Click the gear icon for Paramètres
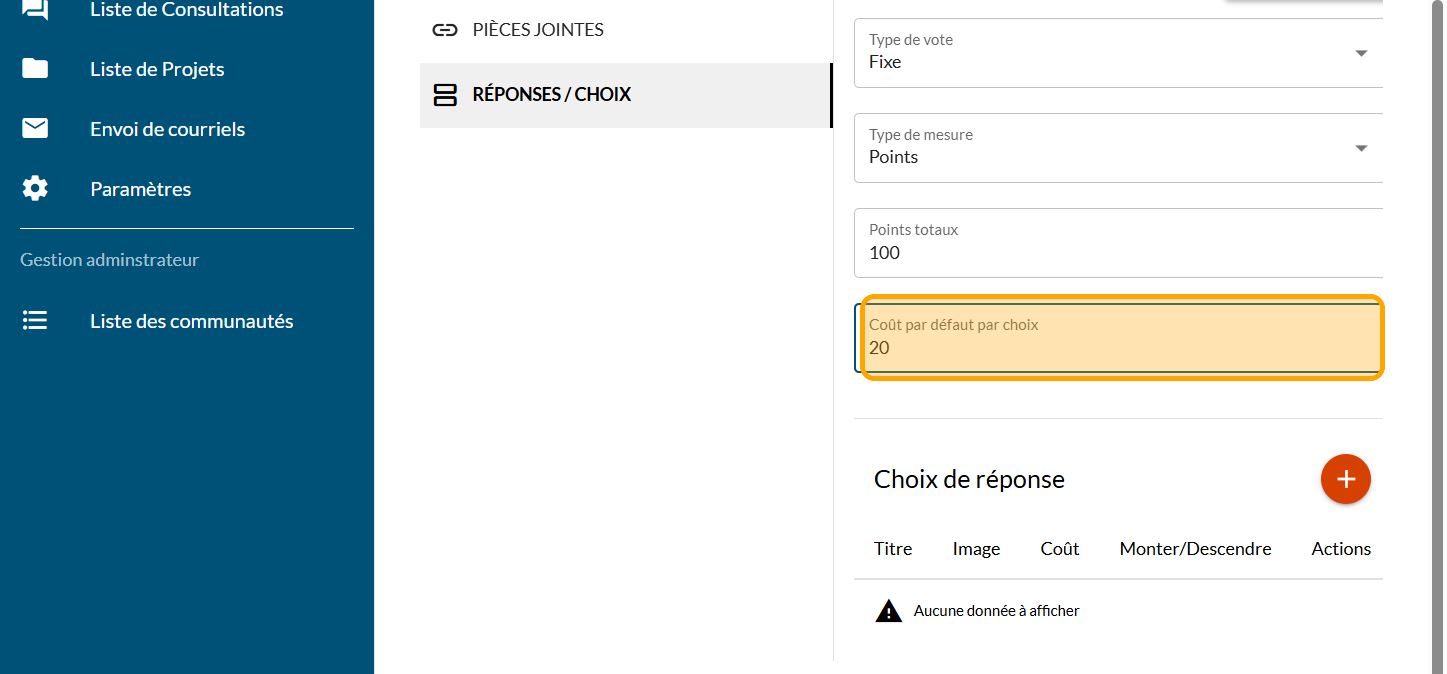 coord(35,189)
